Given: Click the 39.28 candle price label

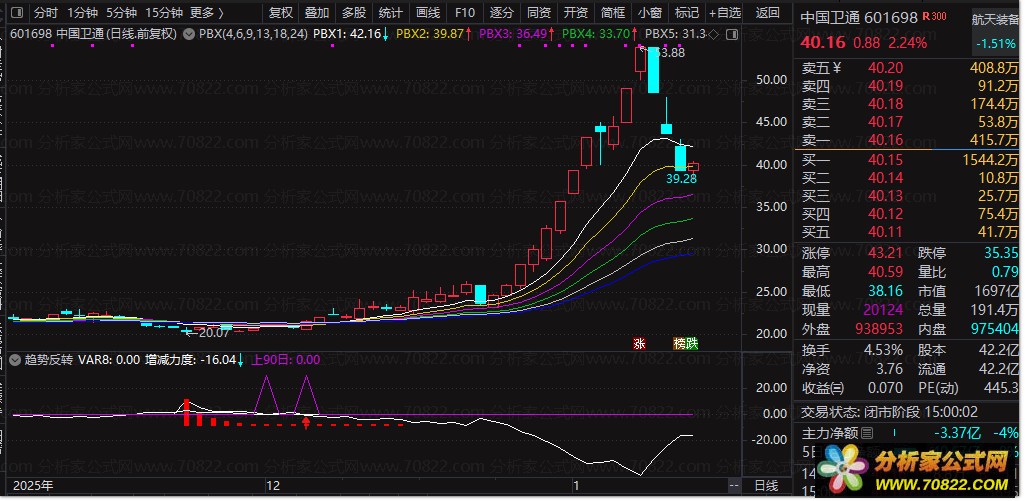Looking at the screenshot, I should pos(681,178).
